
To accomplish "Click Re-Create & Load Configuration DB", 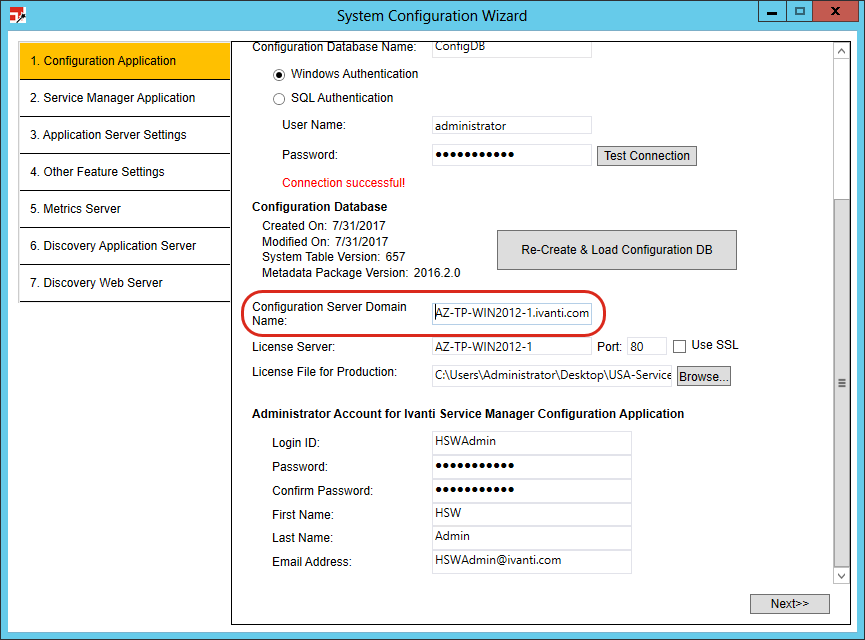I will pos(617,250).
